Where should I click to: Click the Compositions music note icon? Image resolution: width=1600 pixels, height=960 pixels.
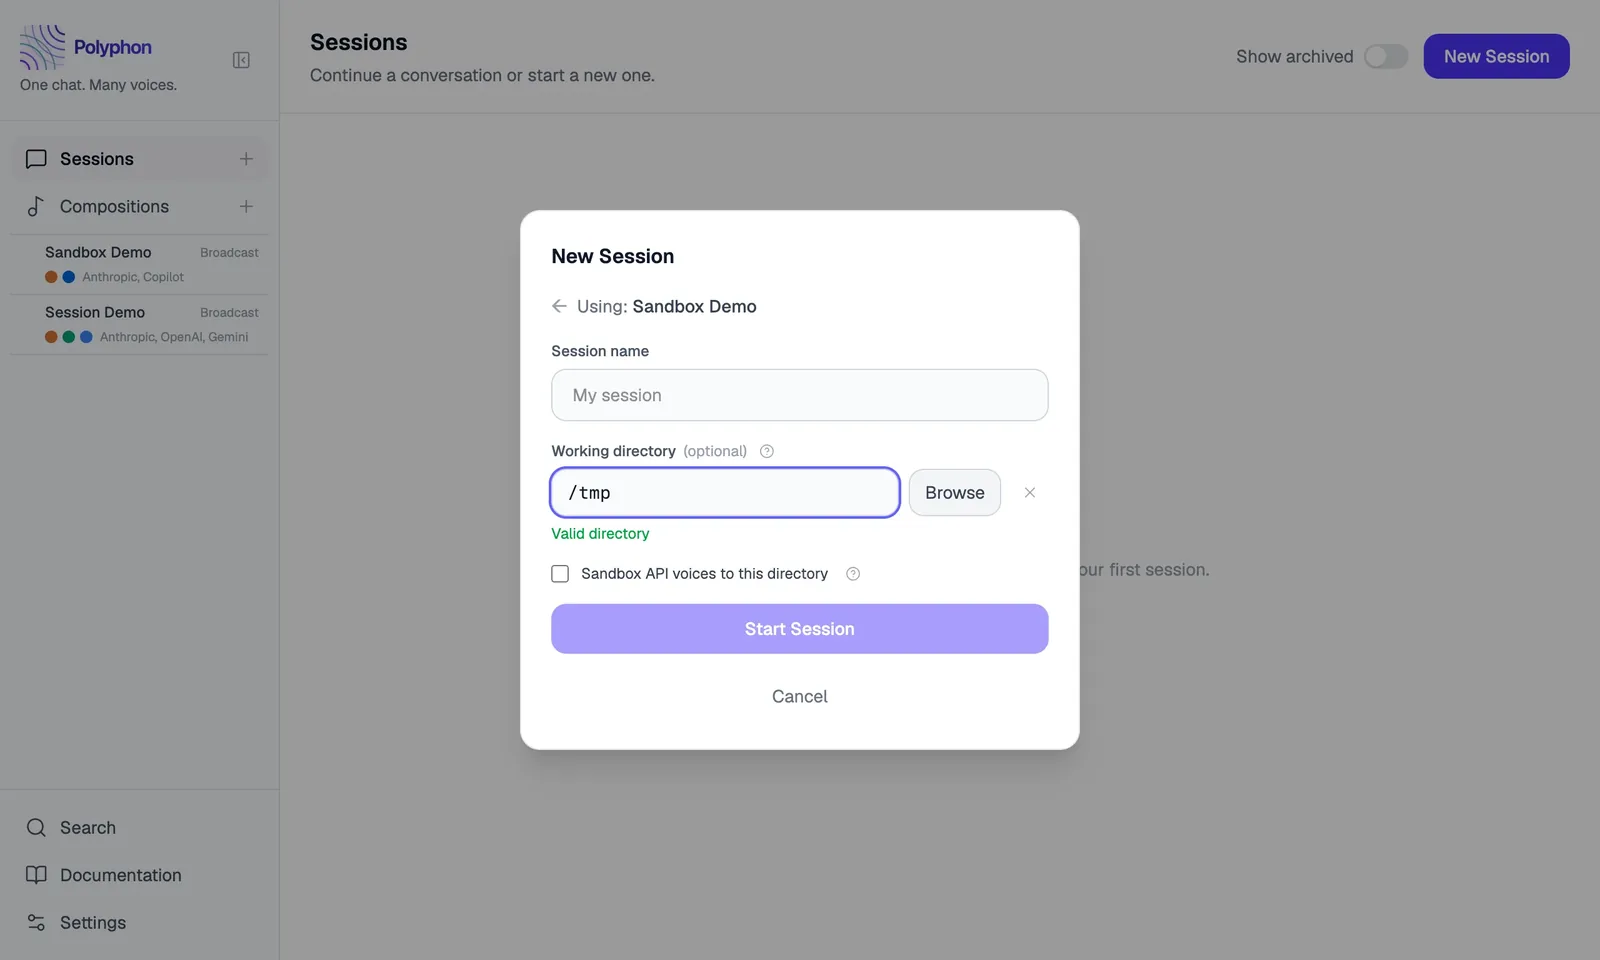[x=36, y=206]
